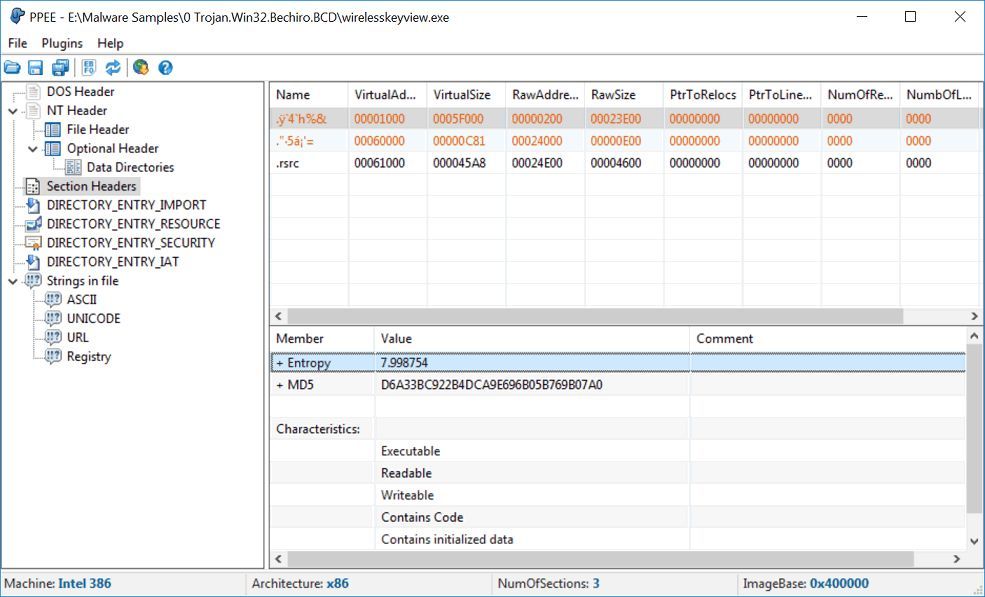The height and width of the screenshot is (597, 985).
Task: Click the FB/FQ toolbar icon
Action: pos(88,67)
